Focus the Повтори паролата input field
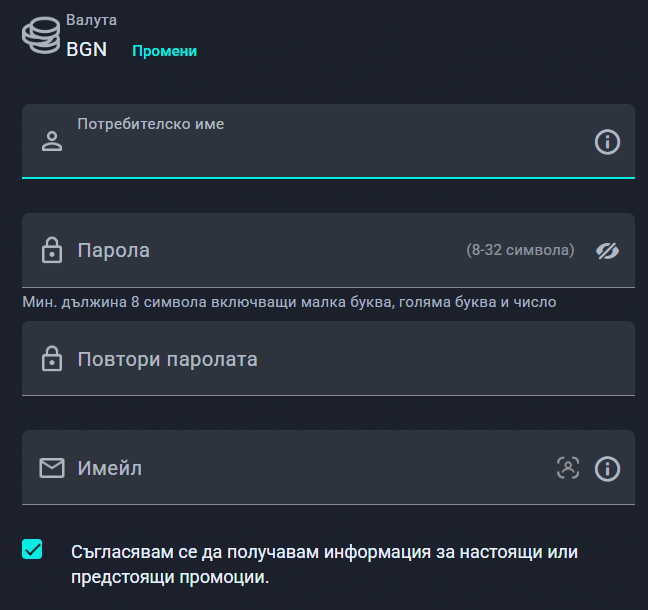This screenshot has width=648, height=610. [330, 358]
